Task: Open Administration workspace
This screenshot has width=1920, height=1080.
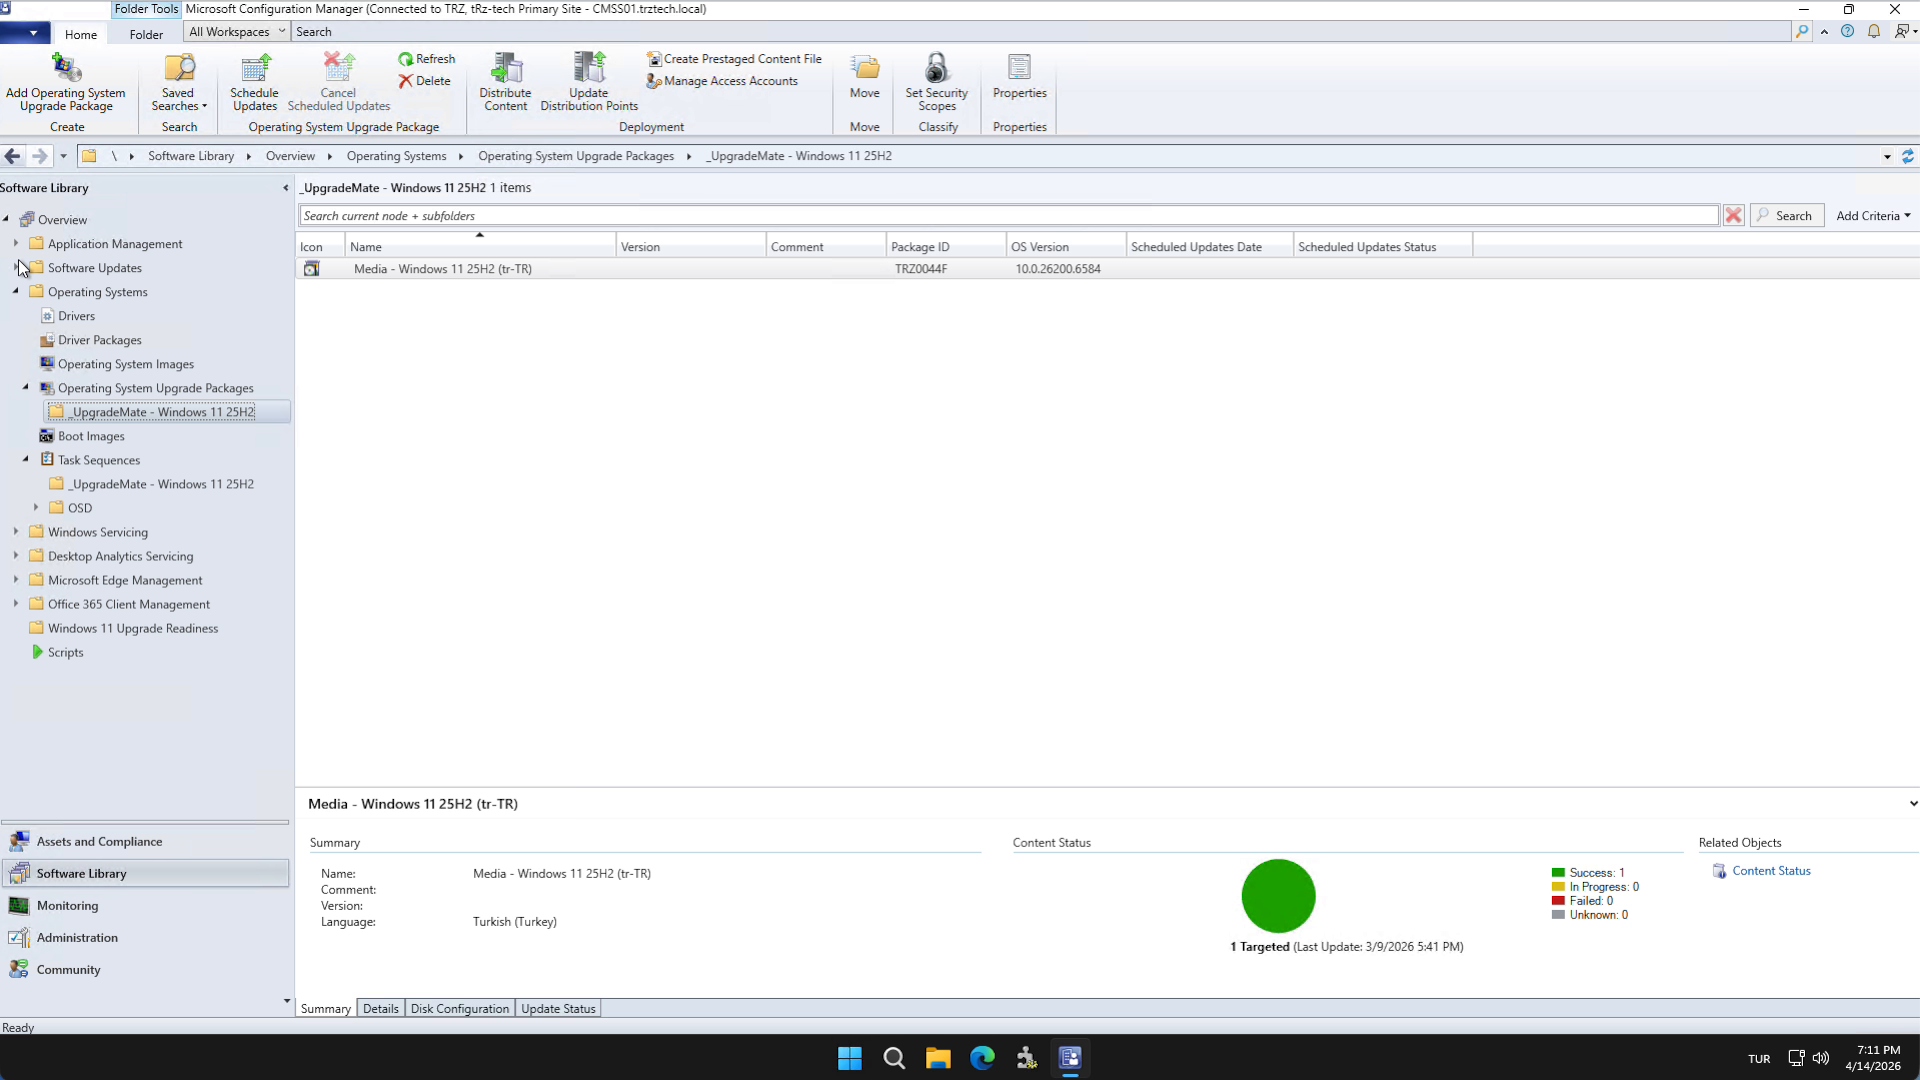Action: click(x=146, y=938)
